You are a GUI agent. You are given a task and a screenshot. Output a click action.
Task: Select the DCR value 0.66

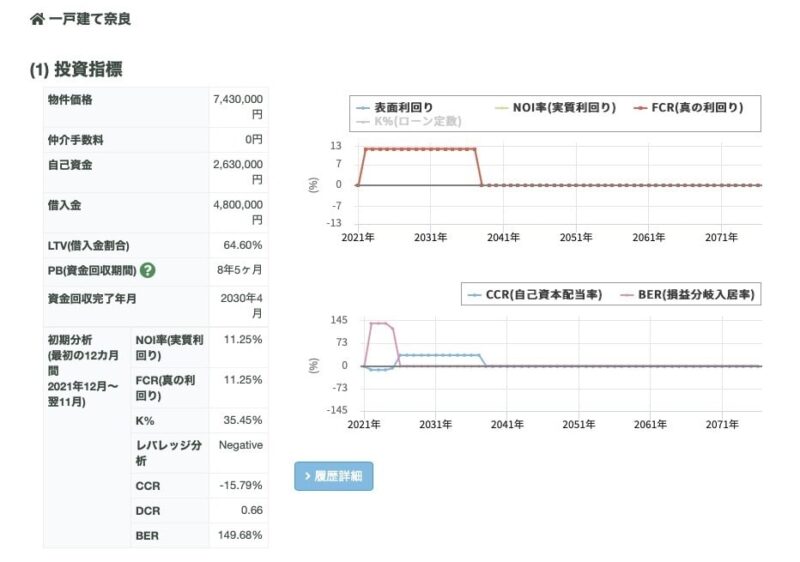tap(252, 510)
